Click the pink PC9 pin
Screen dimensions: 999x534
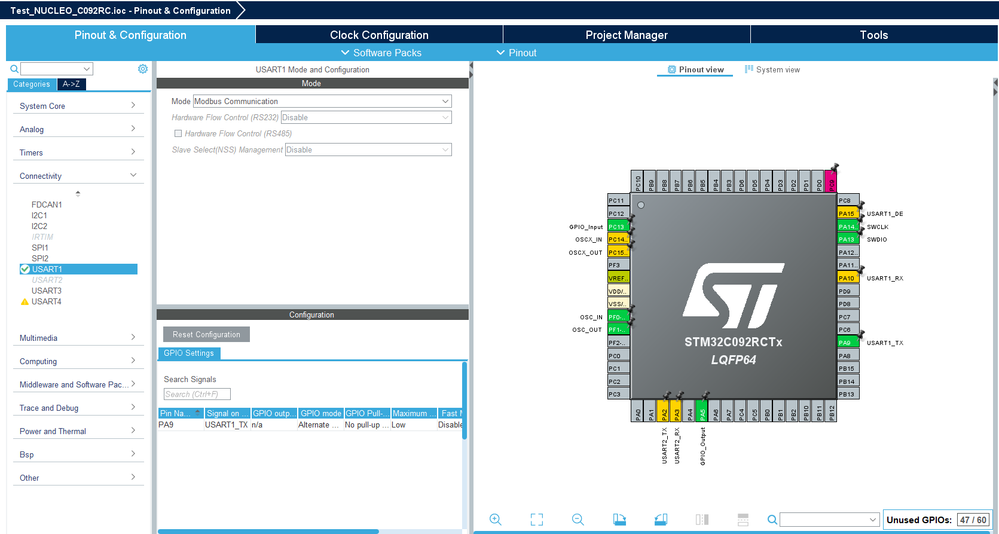(831, 181)
